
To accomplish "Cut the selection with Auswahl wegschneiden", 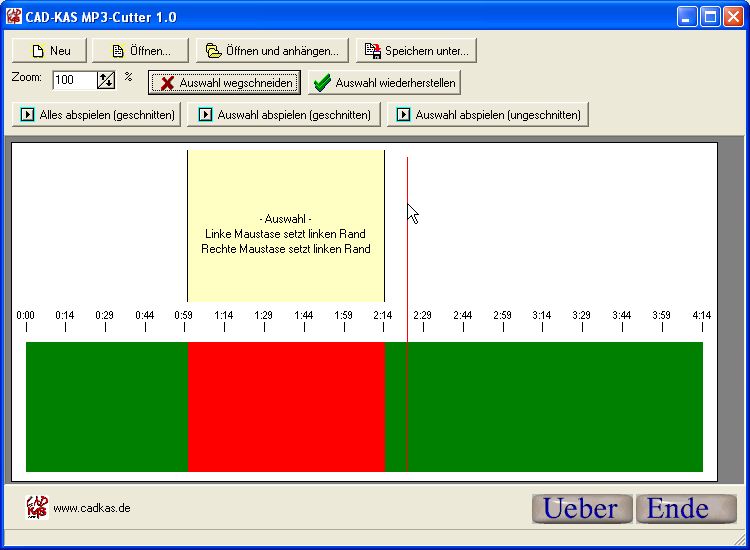I will point(225,83).
